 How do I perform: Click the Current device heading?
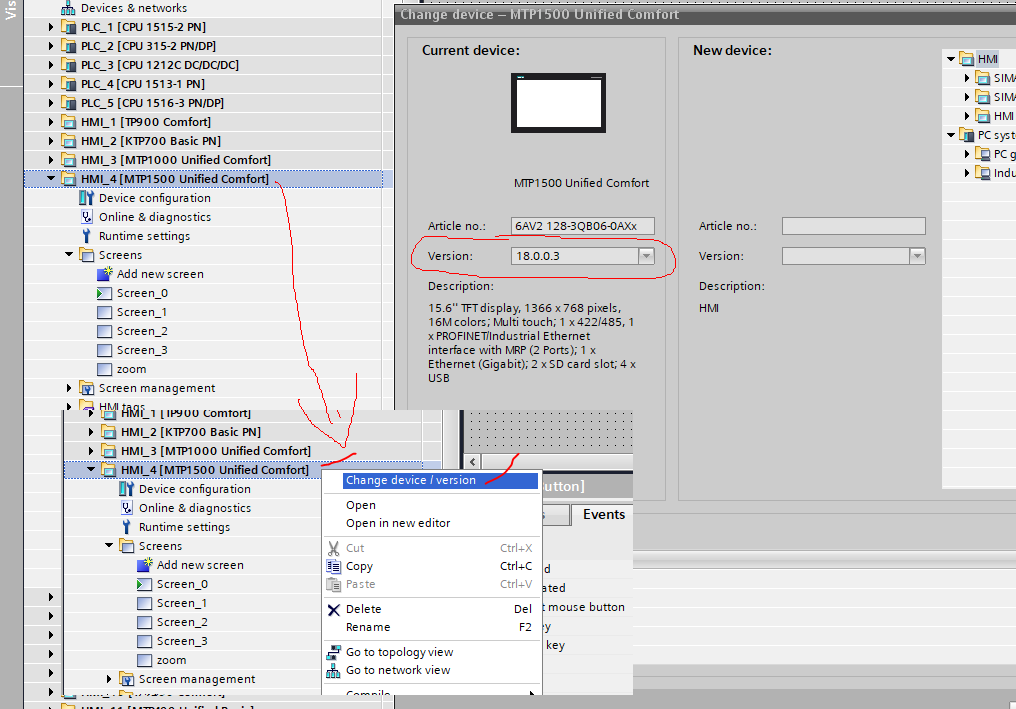[x=470, y=51]
